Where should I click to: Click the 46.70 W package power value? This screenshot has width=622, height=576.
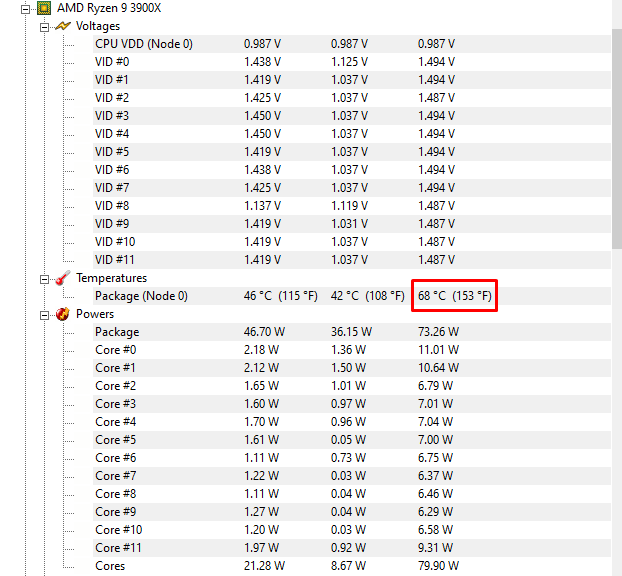(264, 332)
